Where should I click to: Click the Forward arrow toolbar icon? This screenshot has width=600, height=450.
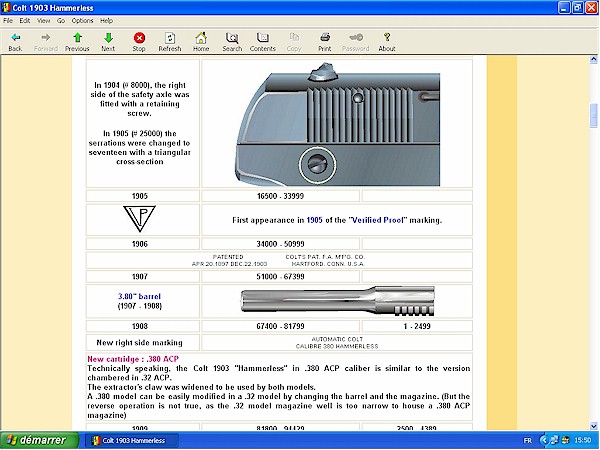46,38
